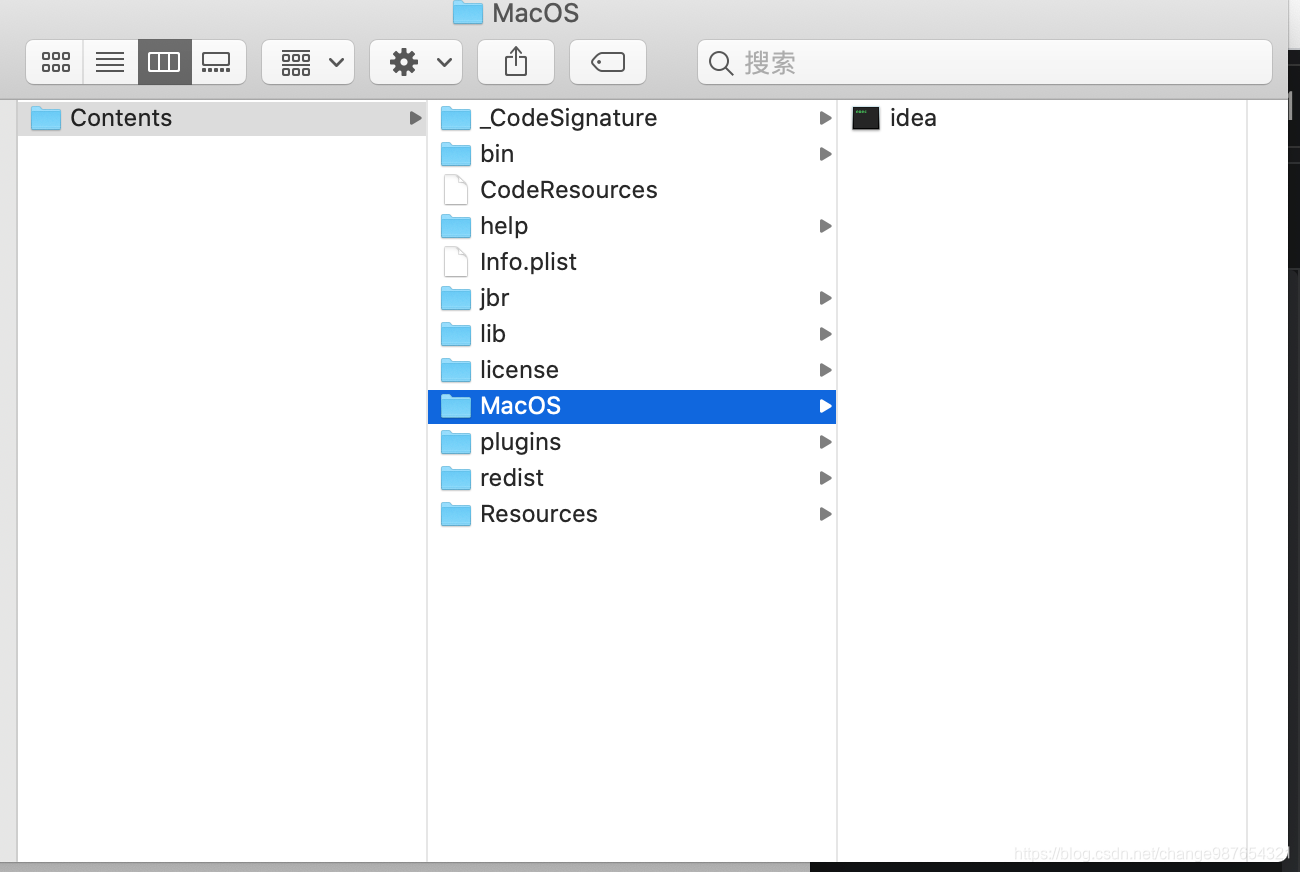Select the jbr folder name
The image size is (1300, 872).
(x=495, y=298)
